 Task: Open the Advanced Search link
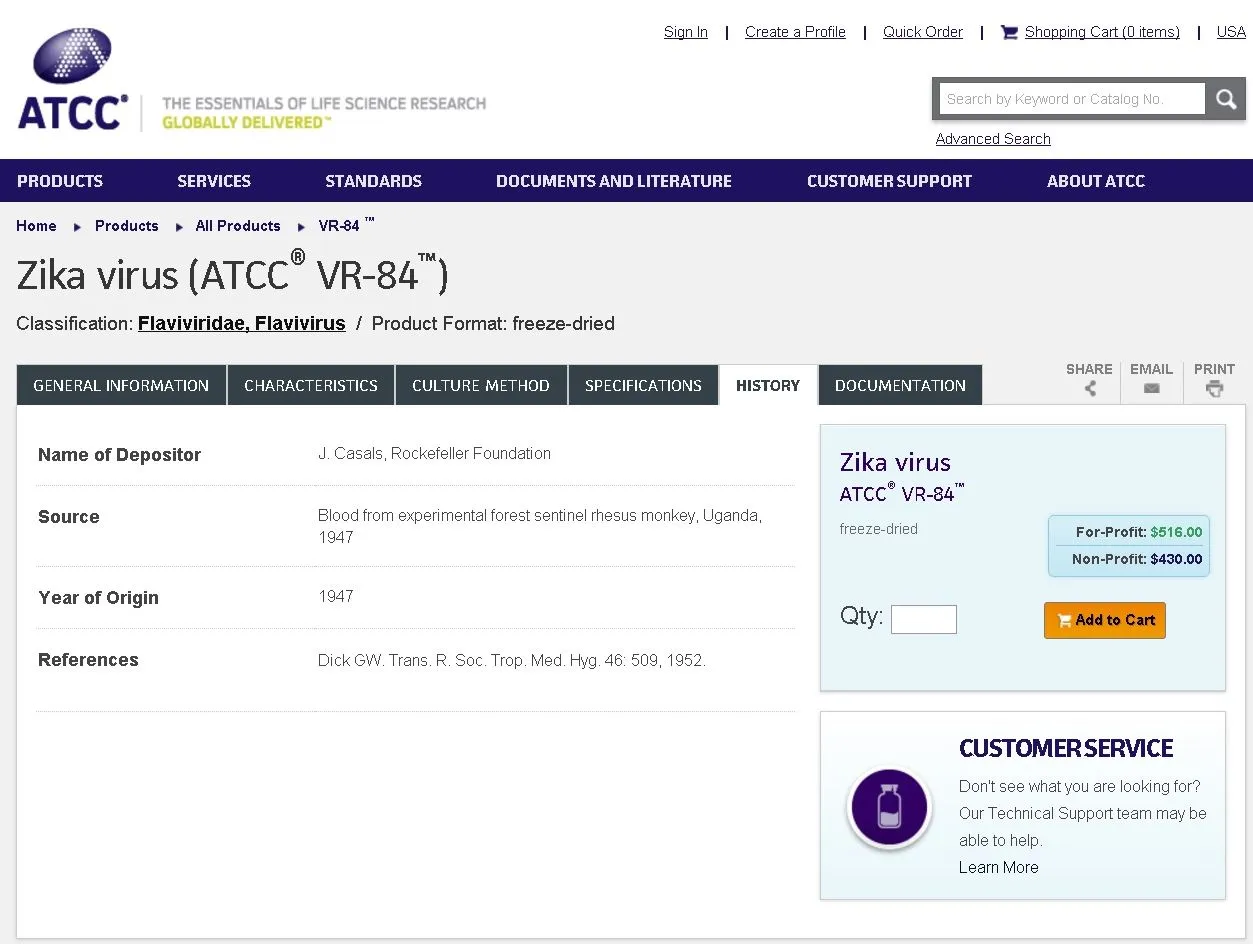(x=992, y=139)
